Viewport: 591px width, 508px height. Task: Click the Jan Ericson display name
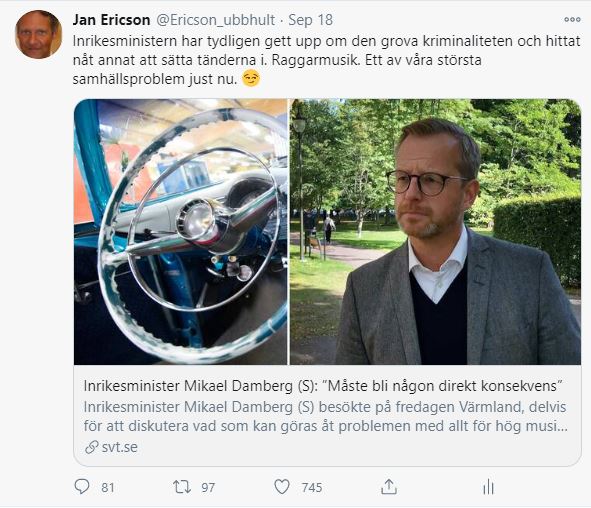pyautogui.click(x=111, y=20)
